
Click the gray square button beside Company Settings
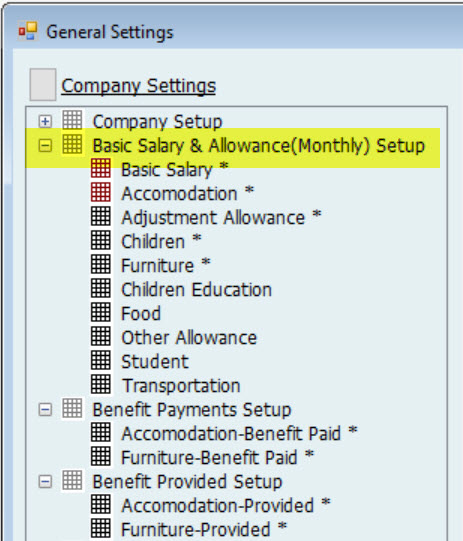coord(43,85)
